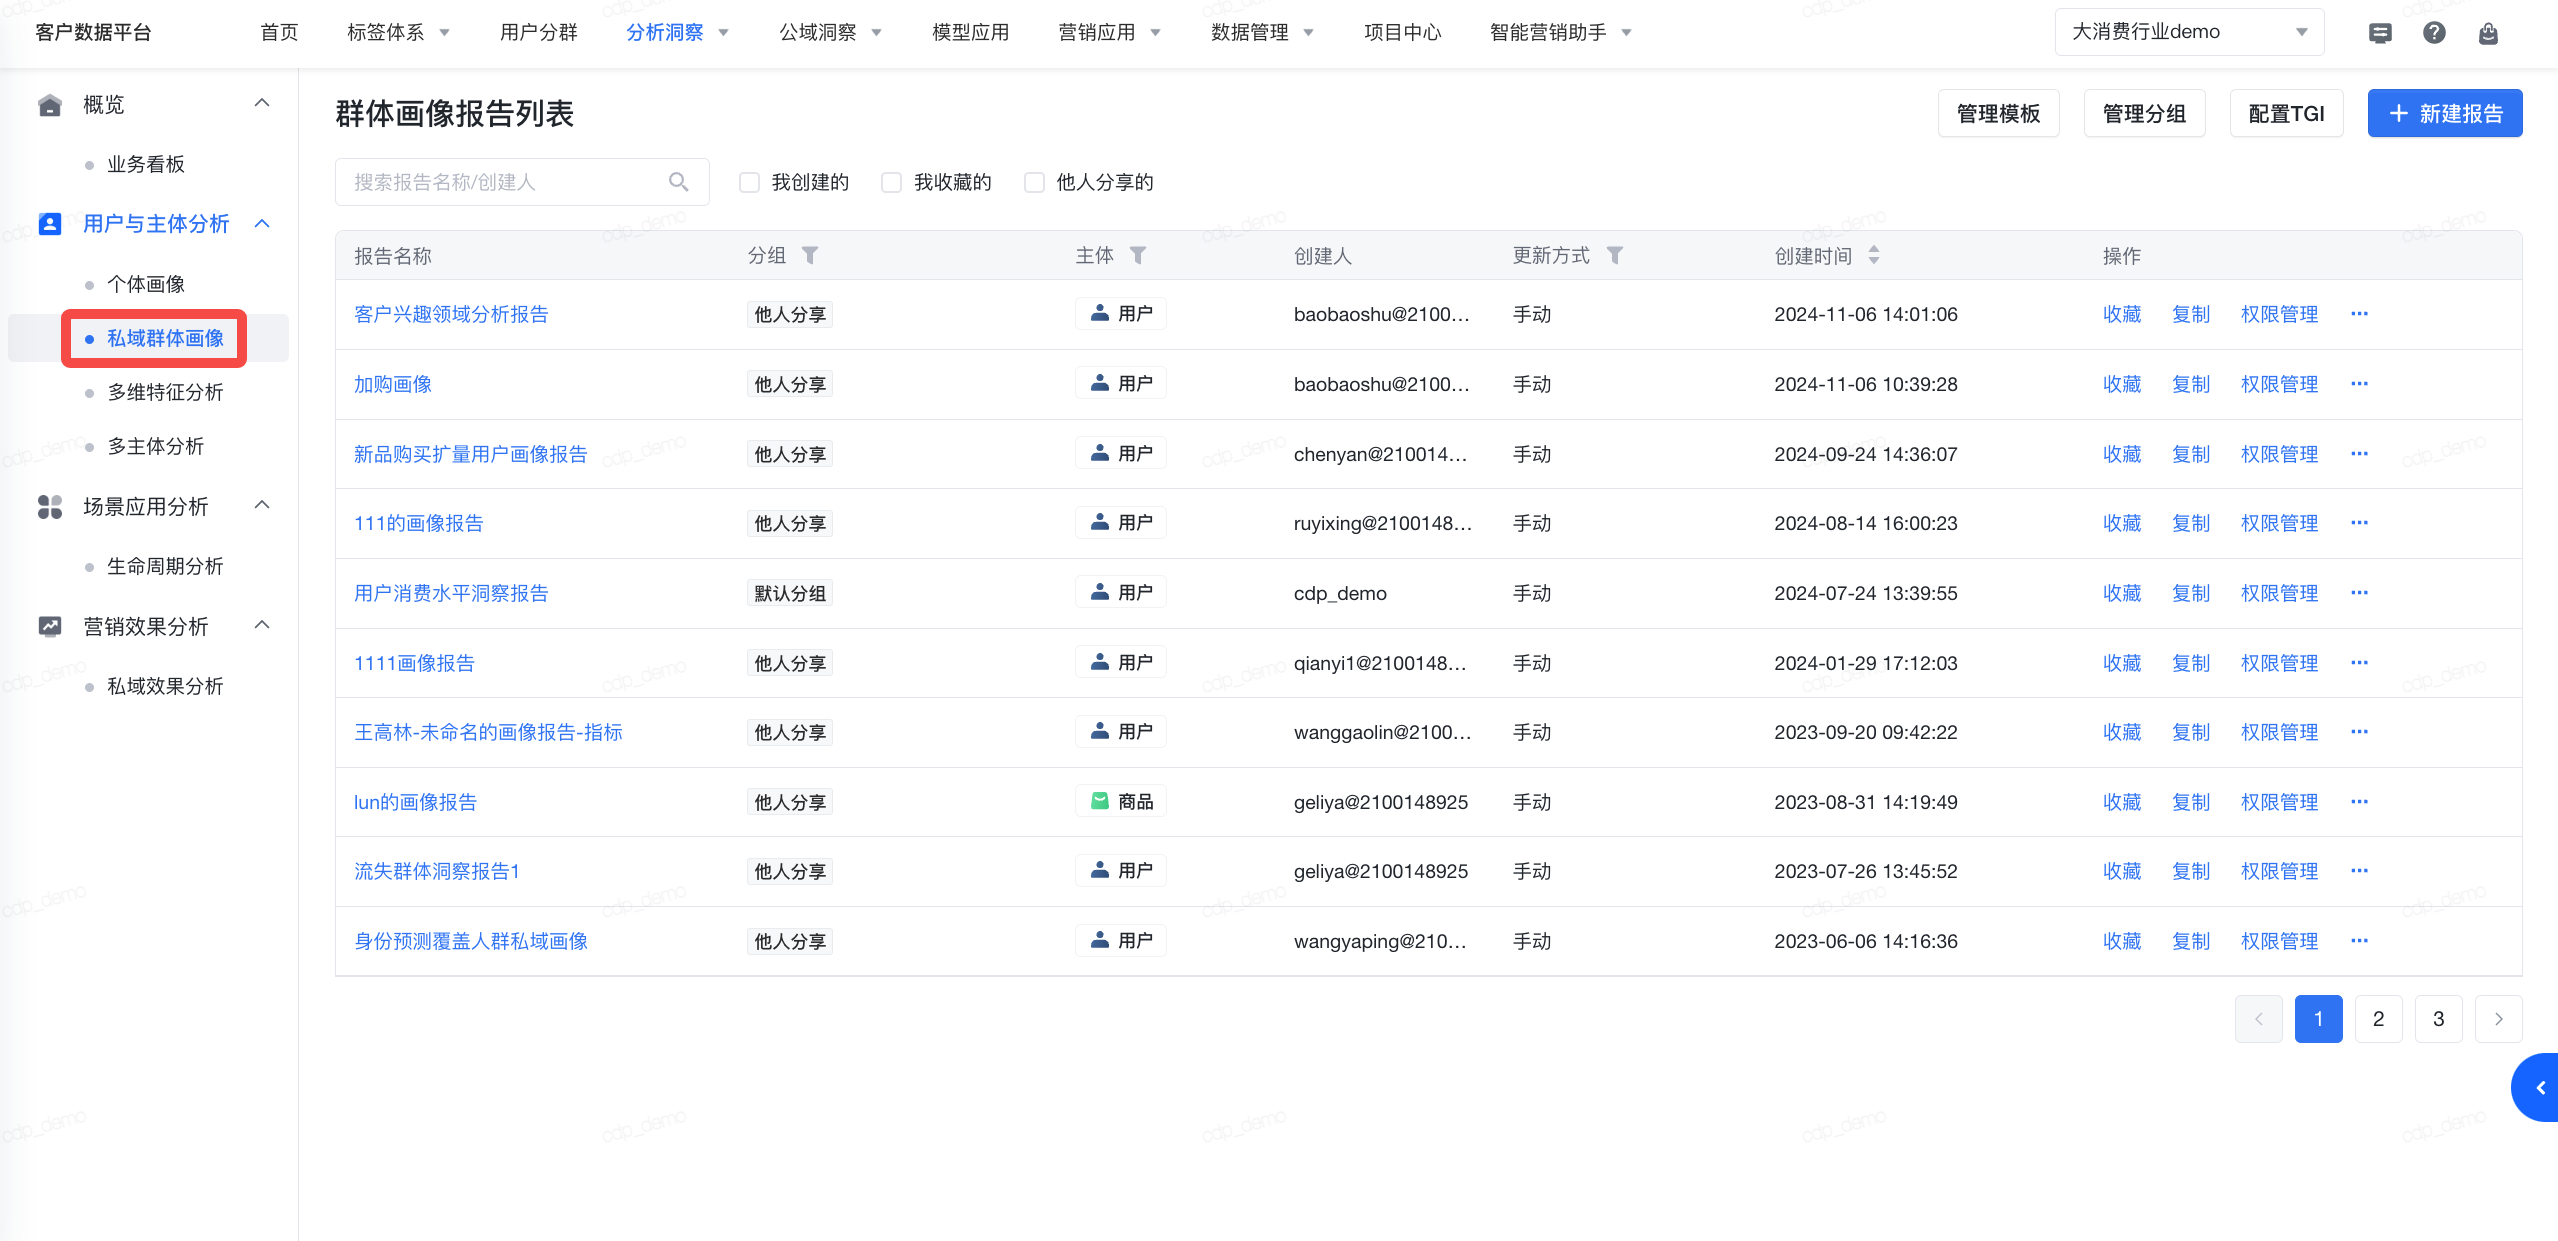This screenshot has height=1241, width=2558.
Task: Click the shopping bag icon top right
Action: point(2488,33)
